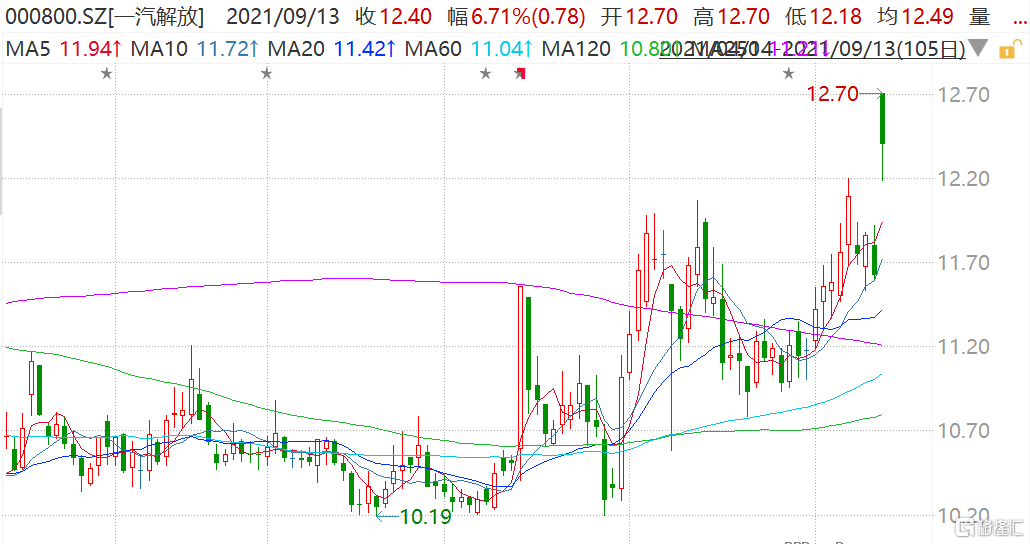The height and width of the screenshot is (544, 1030).
Task: Click the low price 低 12.18
Action: pos(823,16)
